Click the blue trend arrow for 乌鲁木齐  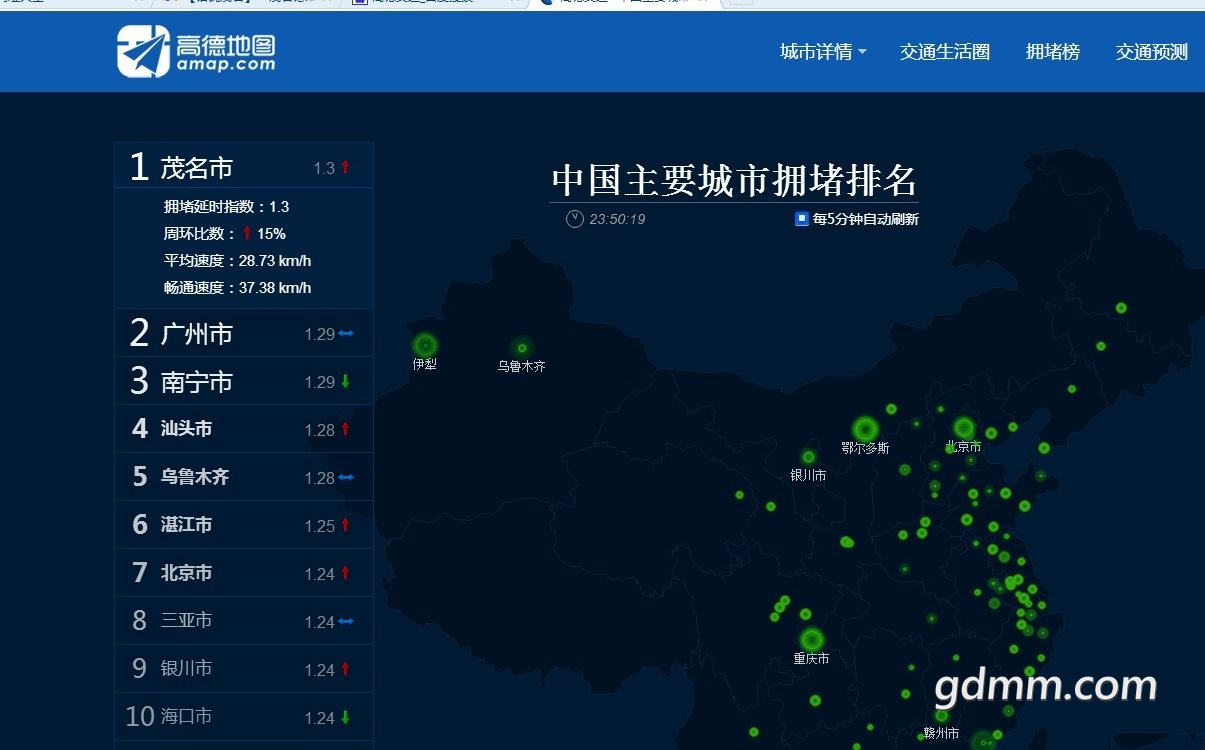point(346,478)
